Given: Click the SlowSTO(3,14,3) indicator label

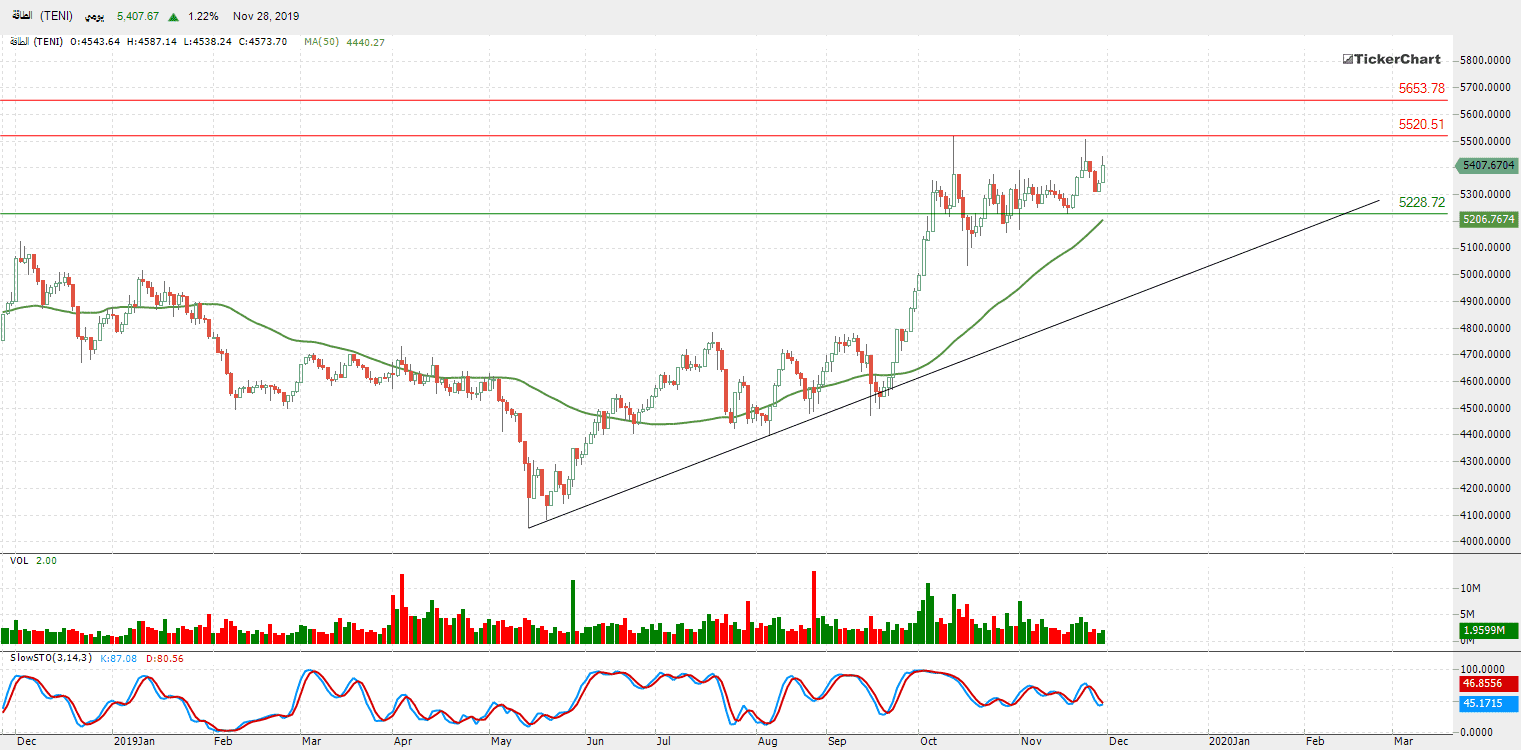Looking at the screenshot, I should tap(51, 658).
